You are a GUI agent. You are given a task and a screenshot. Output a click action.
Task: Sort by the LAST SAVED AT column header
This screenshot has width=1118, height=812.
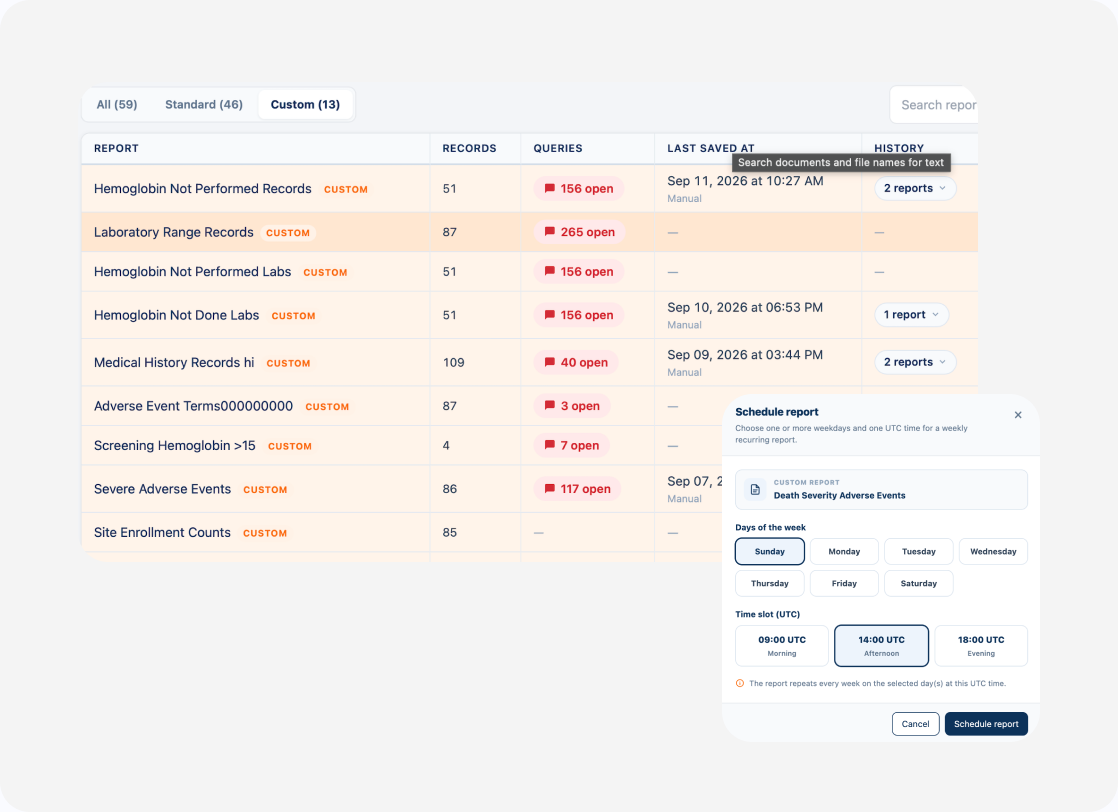pyautogui.click(x=710, y=148)
